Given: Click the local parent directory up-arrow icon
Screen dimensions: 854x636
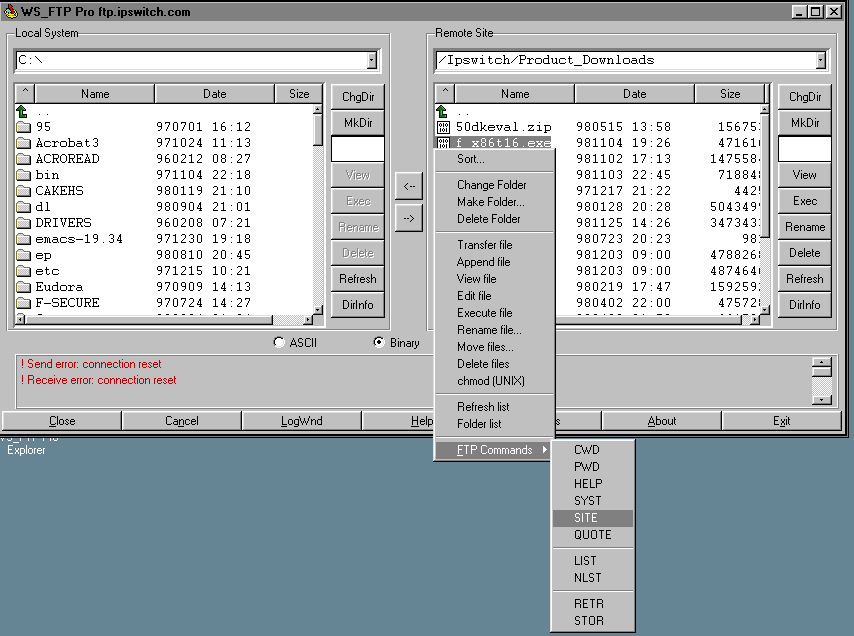Looking at the screenshot, I should (22, 112).
